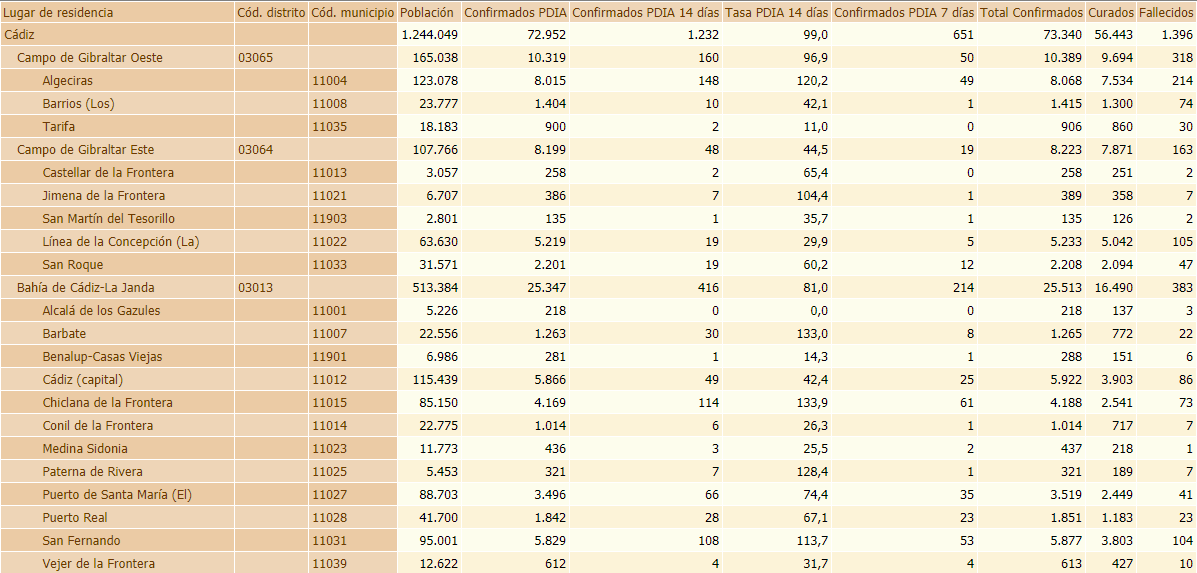This screenshot has width=1197, height=573.
Task: Click the 'Cód. municipio' column header
Action: tap(351, 13)
